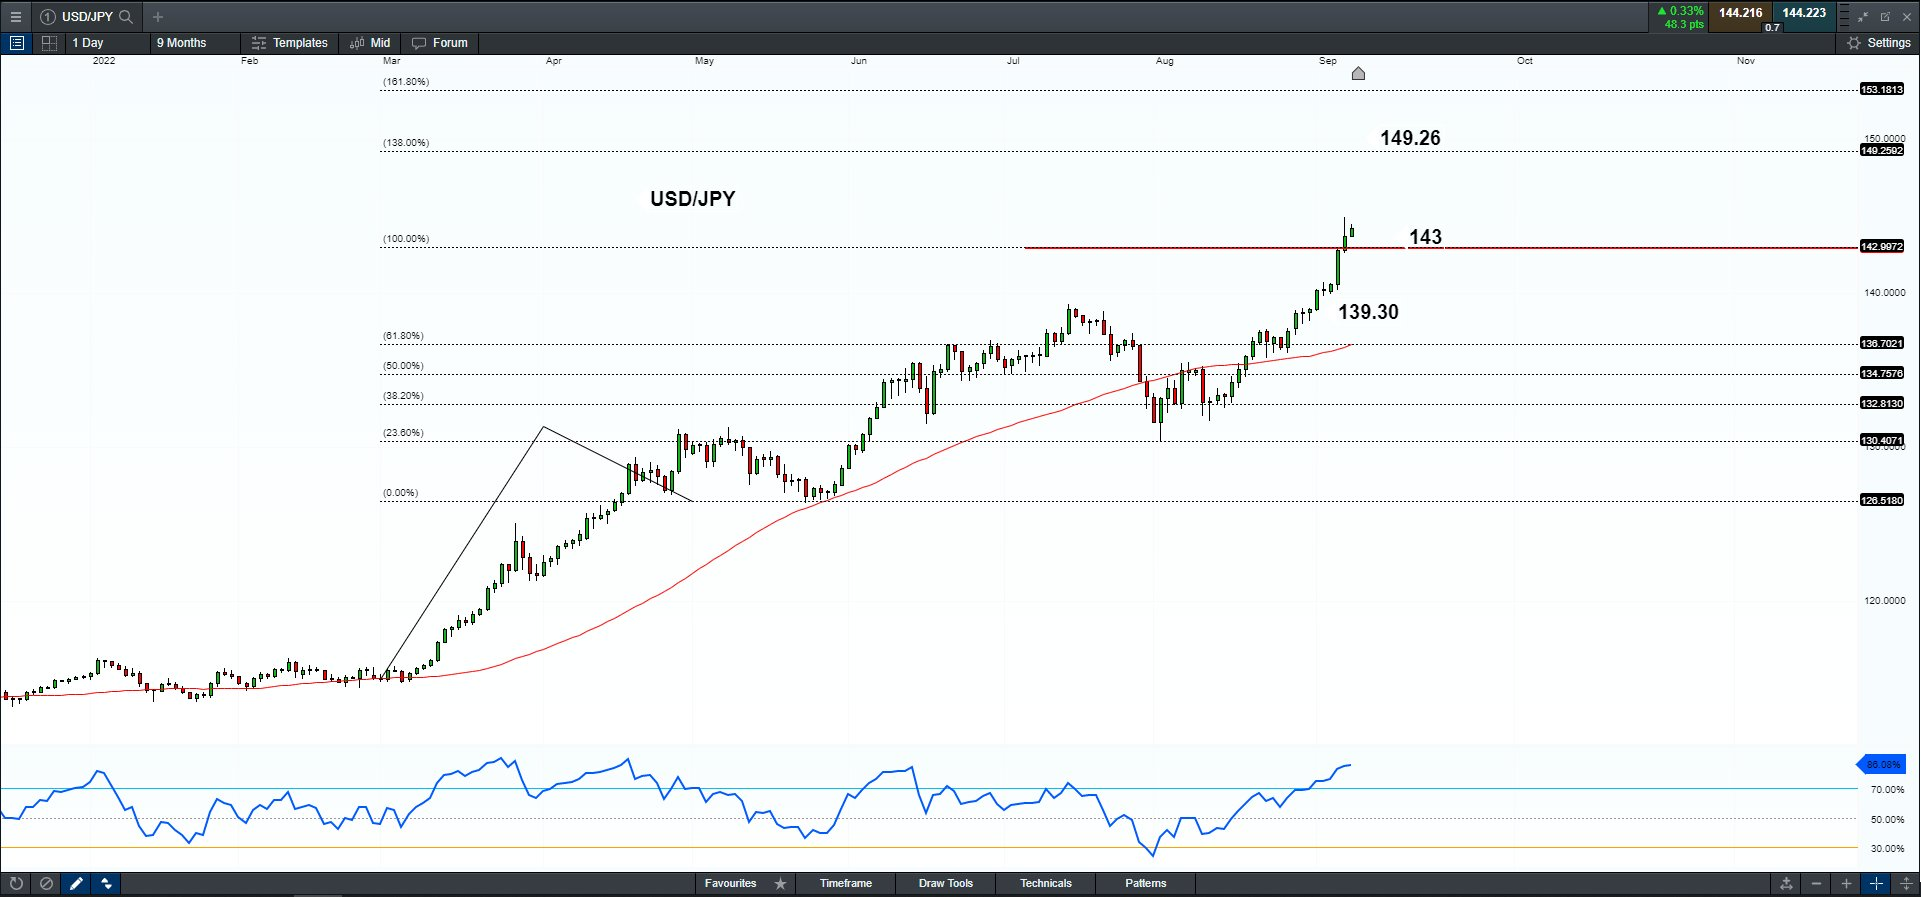The height and width of the screenshot is (897, 1921).
Task: Open chart Settings
Action: [x=1879, y=43]
